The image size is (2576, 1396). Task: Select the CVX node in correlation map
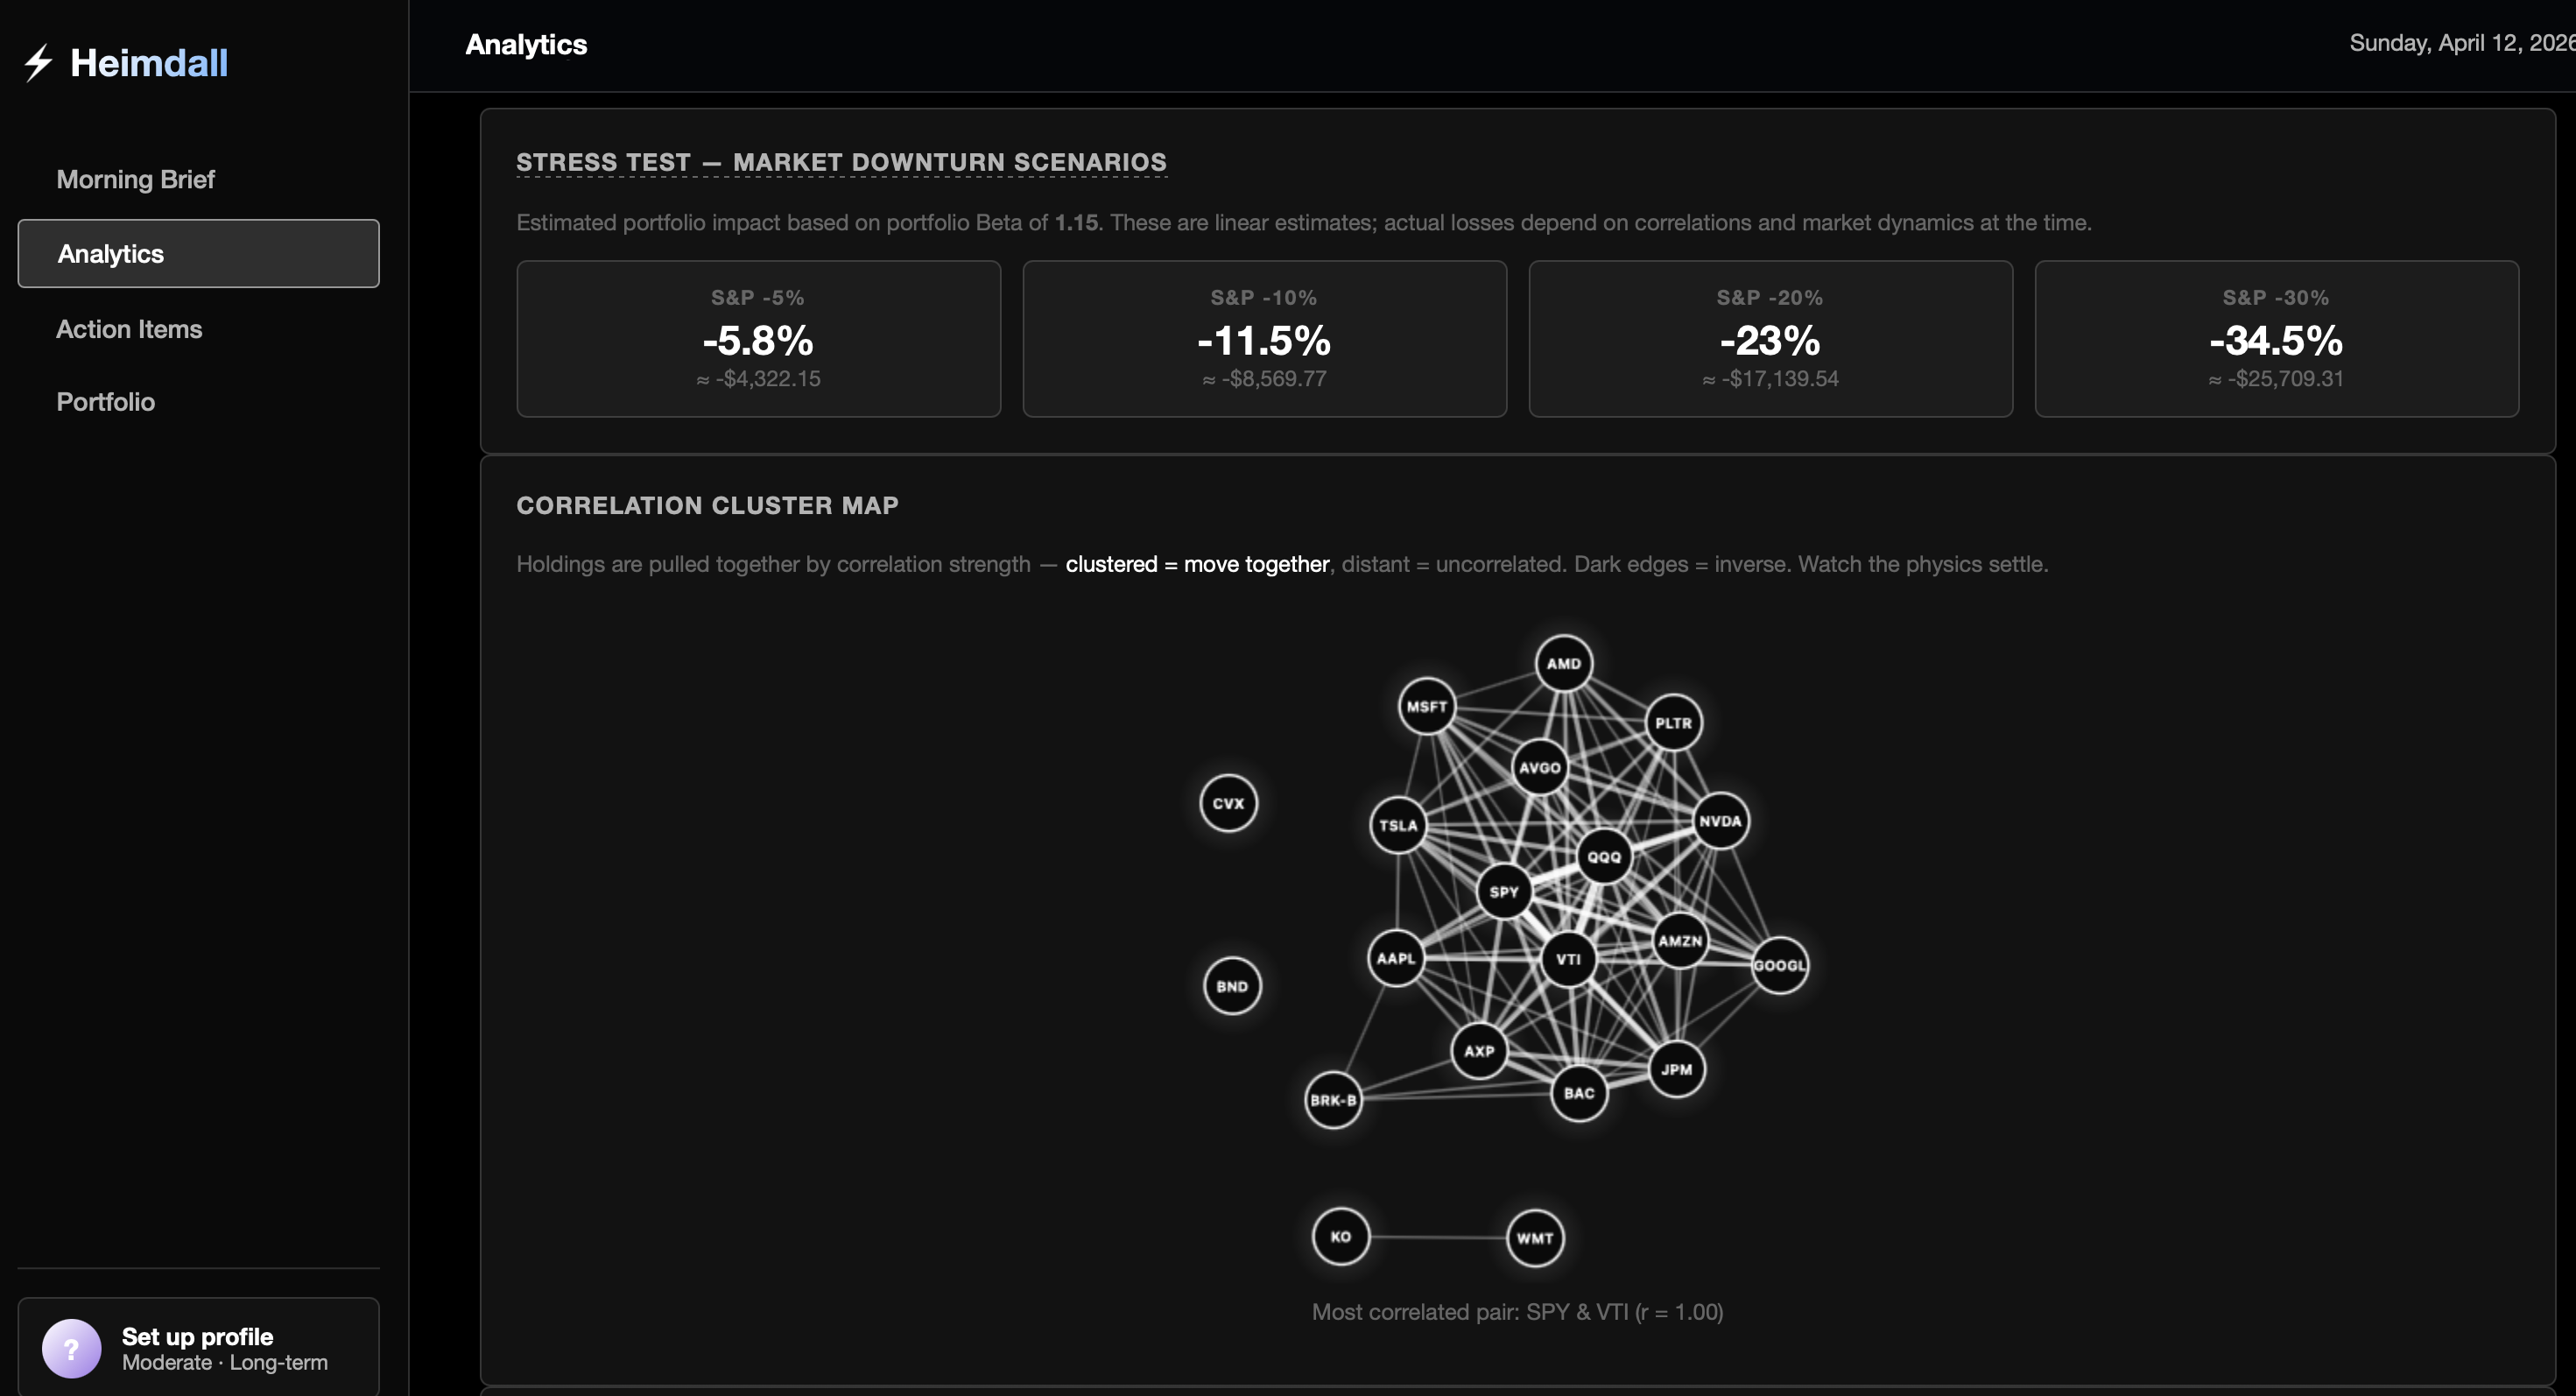coord(1228,803)
